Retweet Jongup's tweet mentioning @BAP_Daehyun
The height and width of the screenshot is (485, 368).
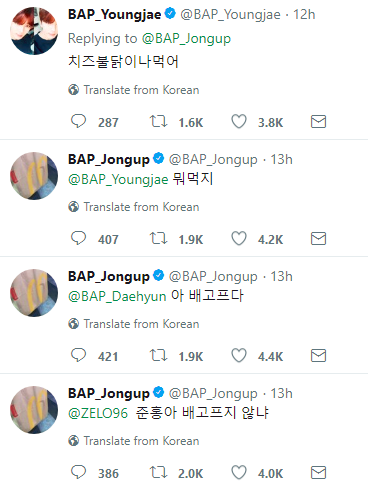point(158,355)
